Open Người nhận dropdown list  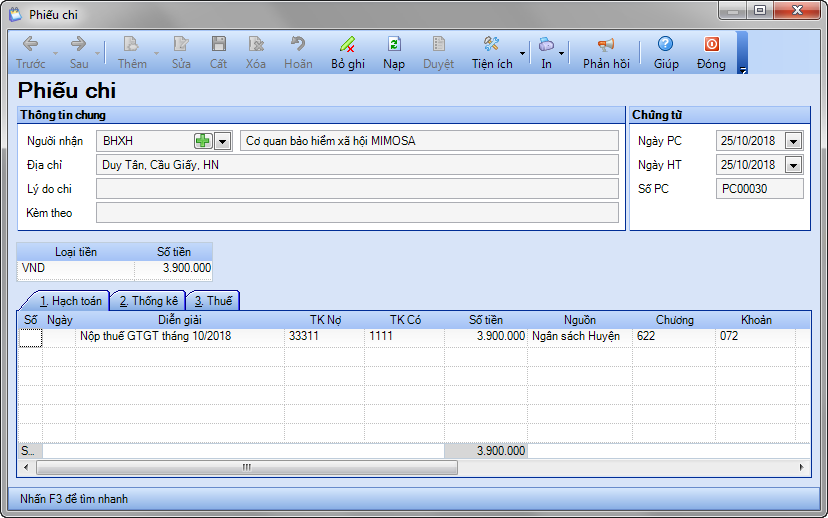coord(222,141)
